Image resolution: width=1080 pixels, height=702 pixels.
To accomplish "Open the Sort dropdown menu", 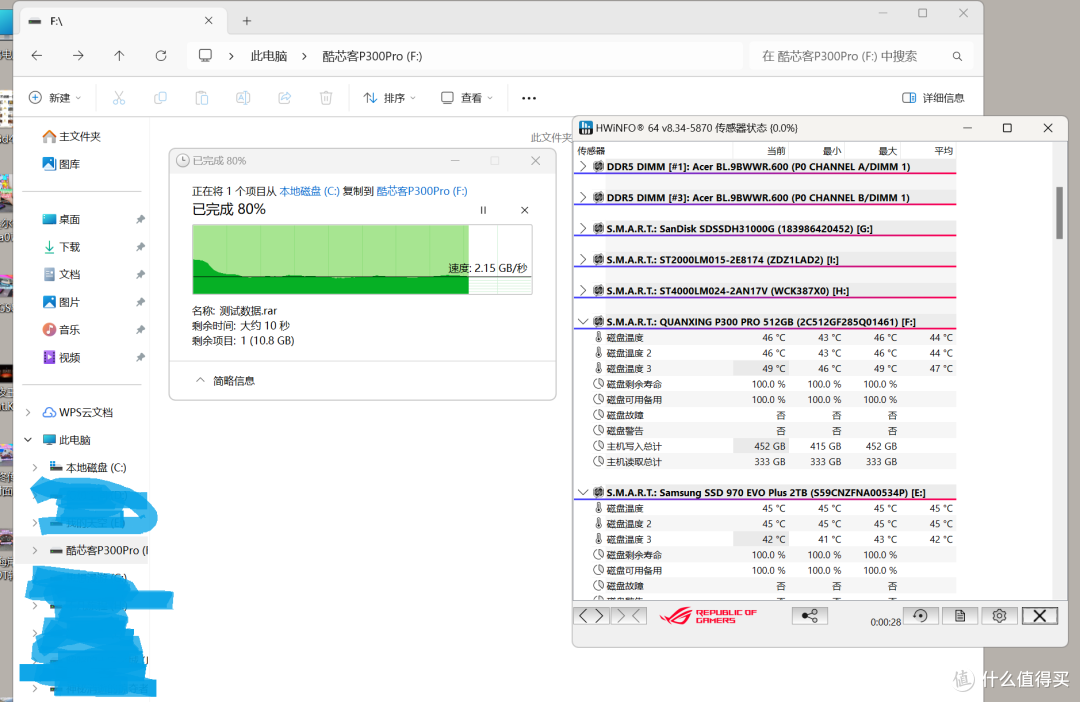I will tap(389, 98).
